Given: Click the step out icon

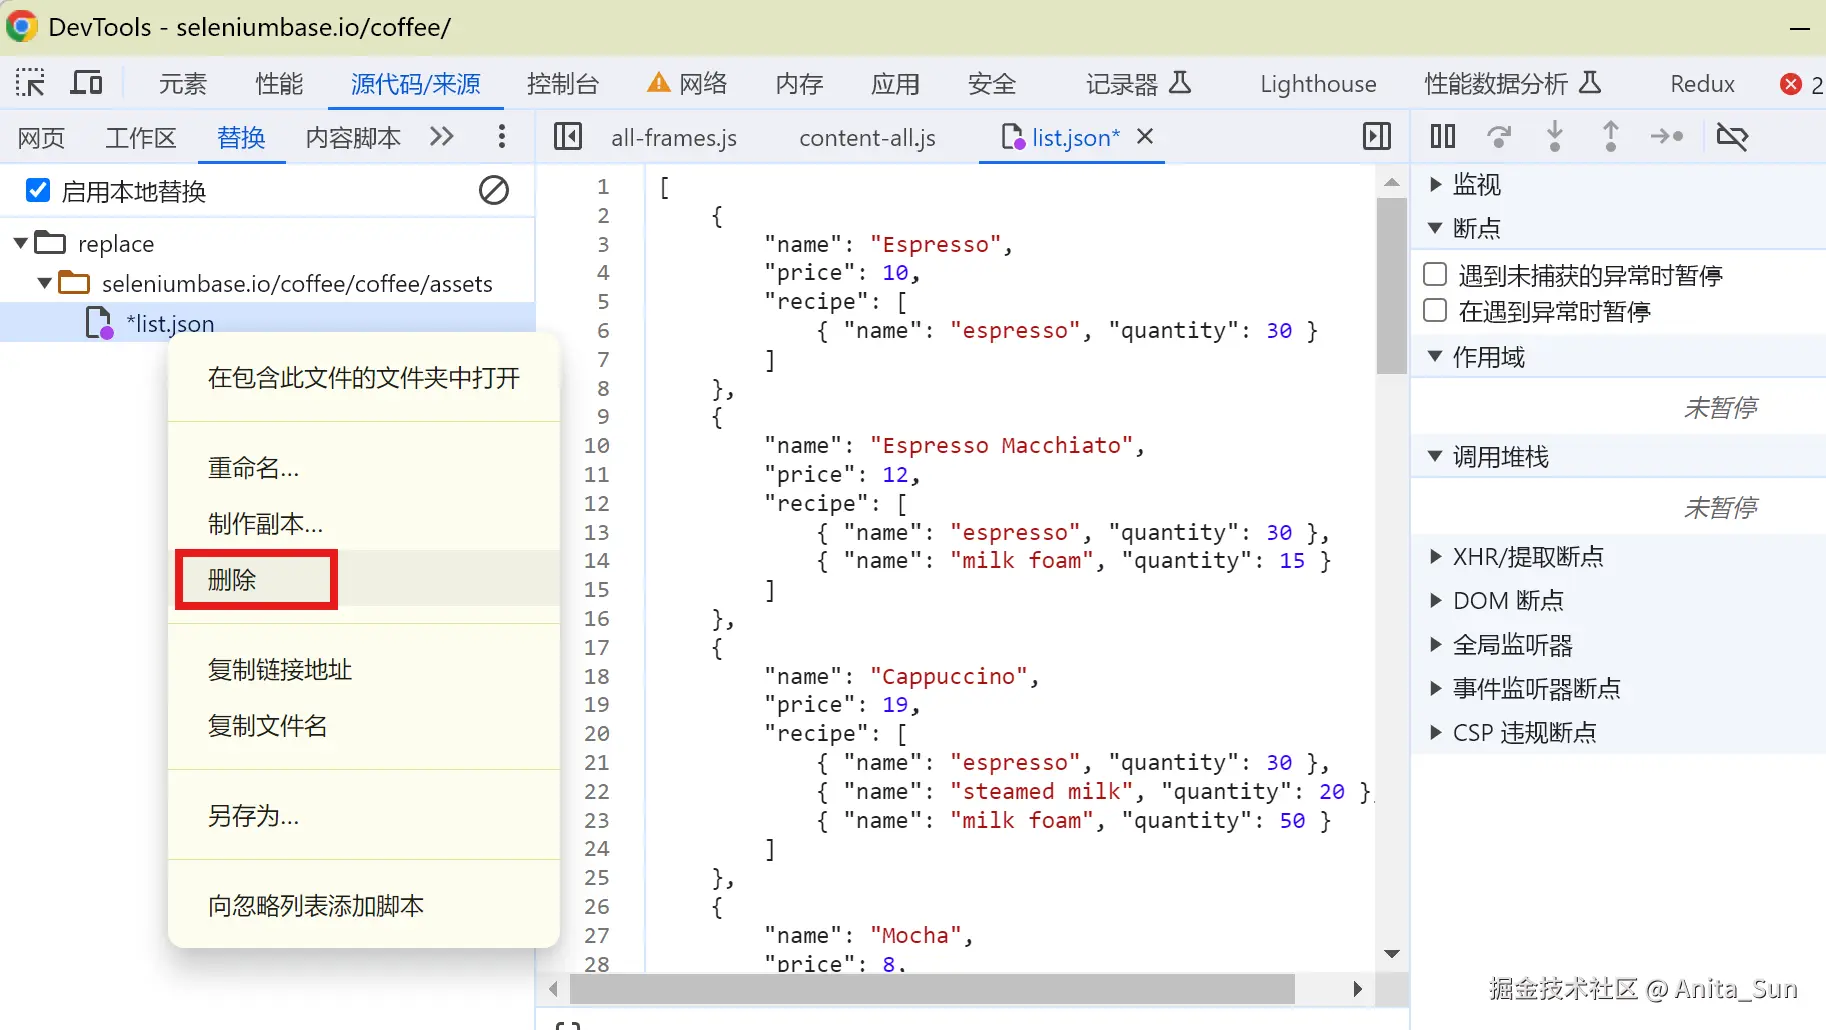Looking at the screenshot, I should (1611, 136).
